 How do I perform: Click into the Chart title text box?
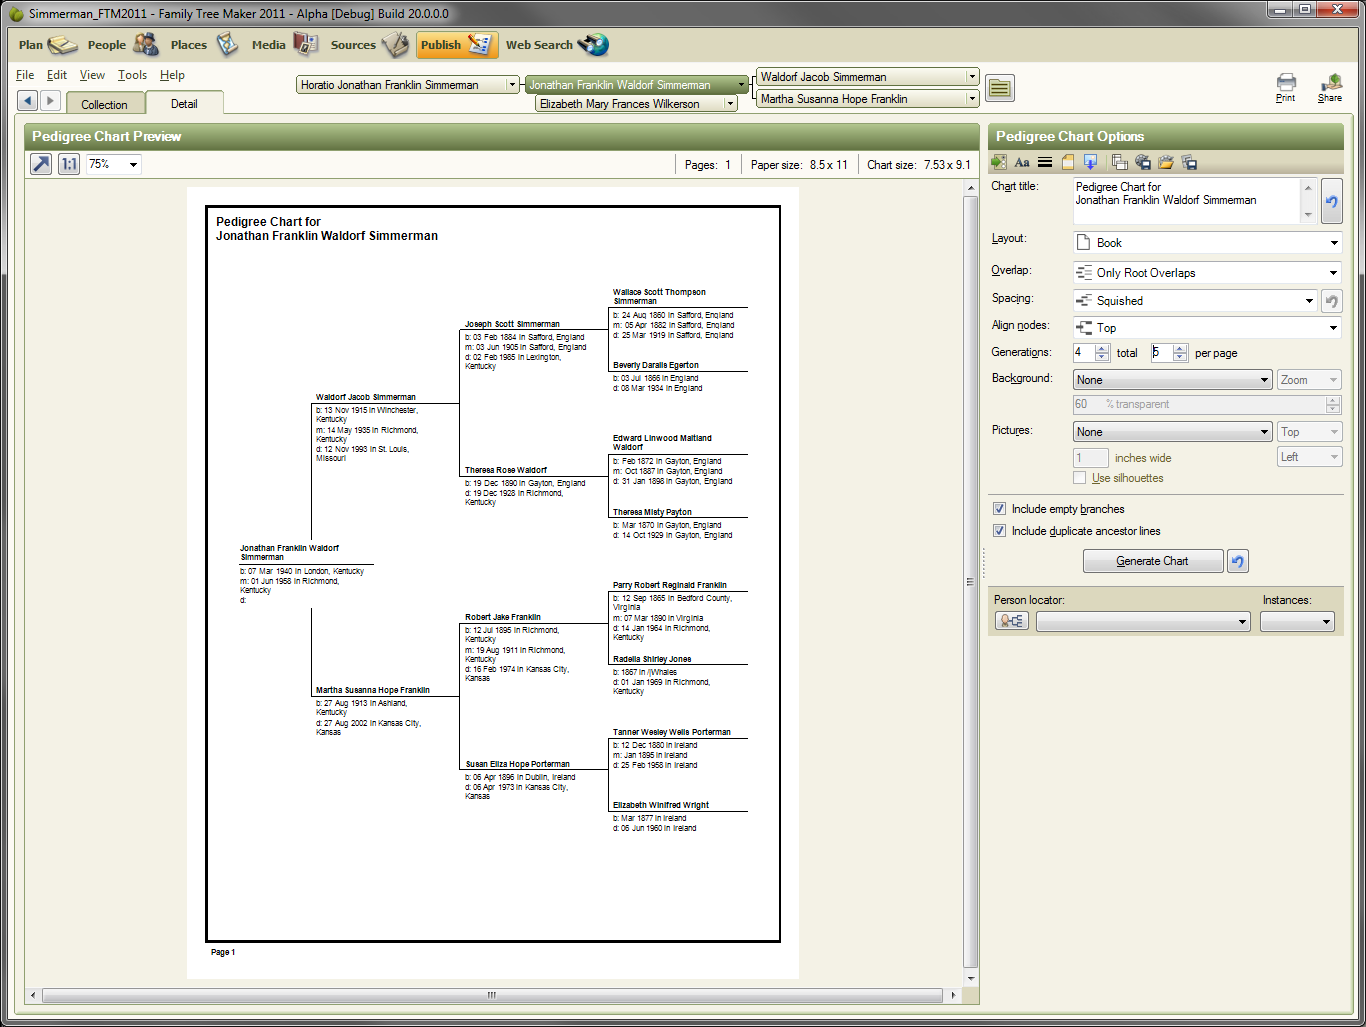point(1188,201)
